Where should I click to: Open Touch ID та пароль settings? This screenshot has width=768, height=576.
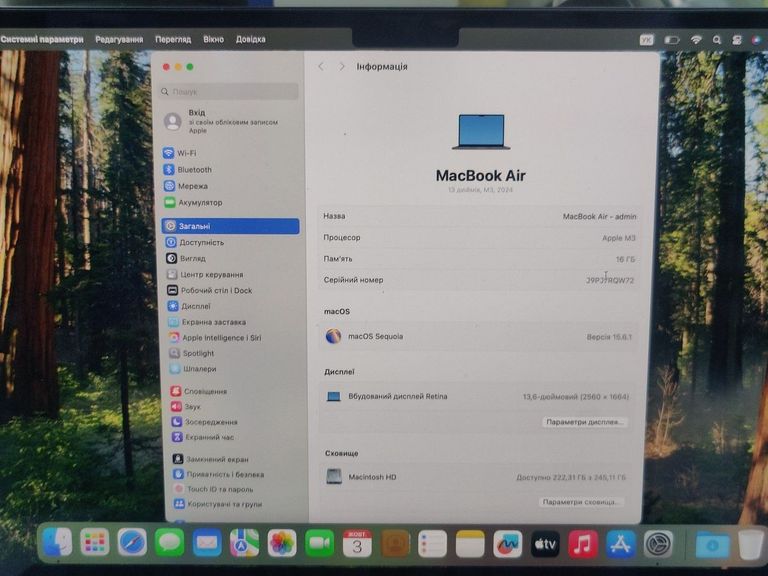click(214, 489)
